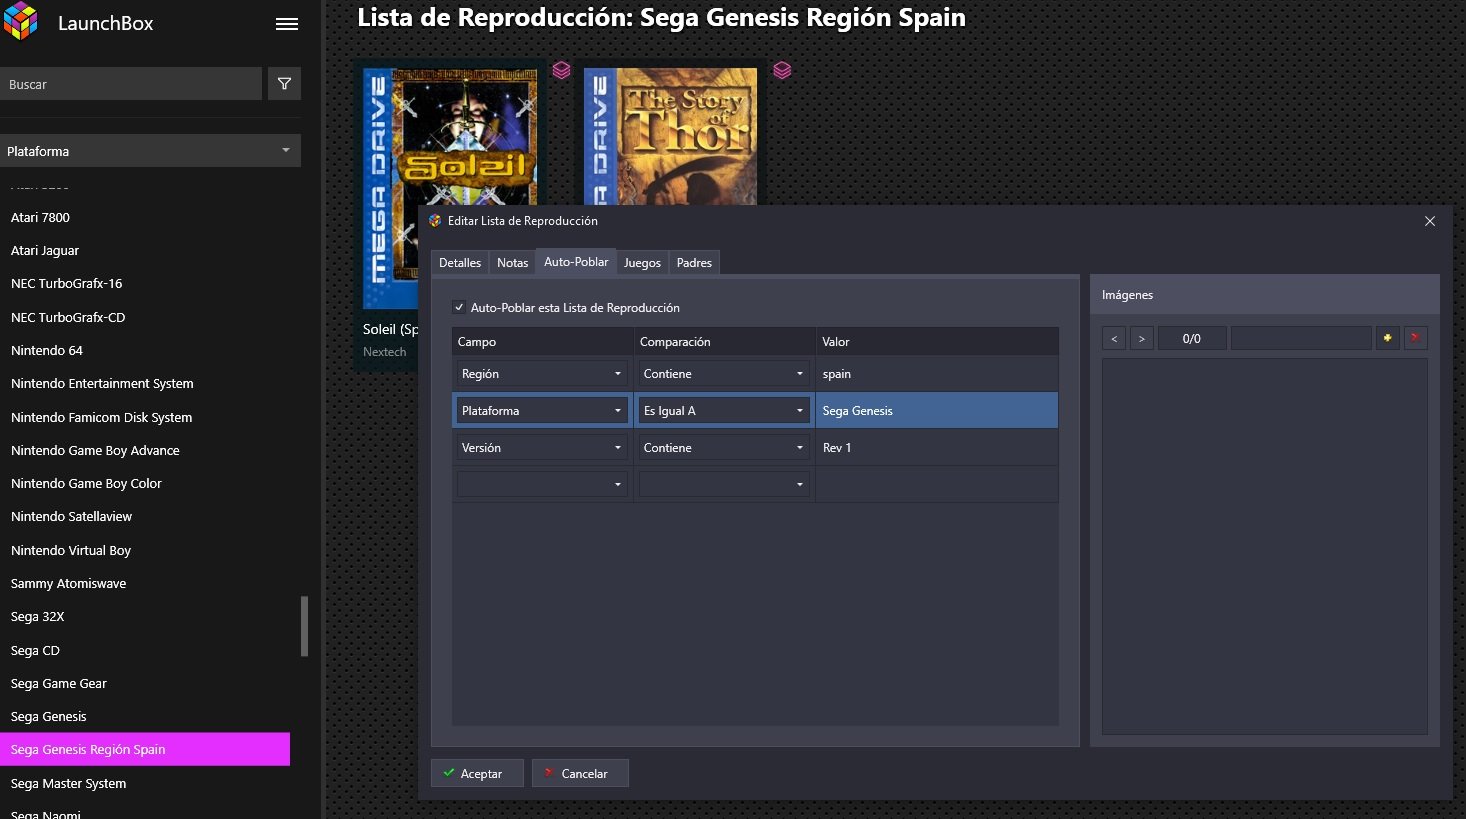
Task: Click the Buscar search field
Action: [131, 84]
